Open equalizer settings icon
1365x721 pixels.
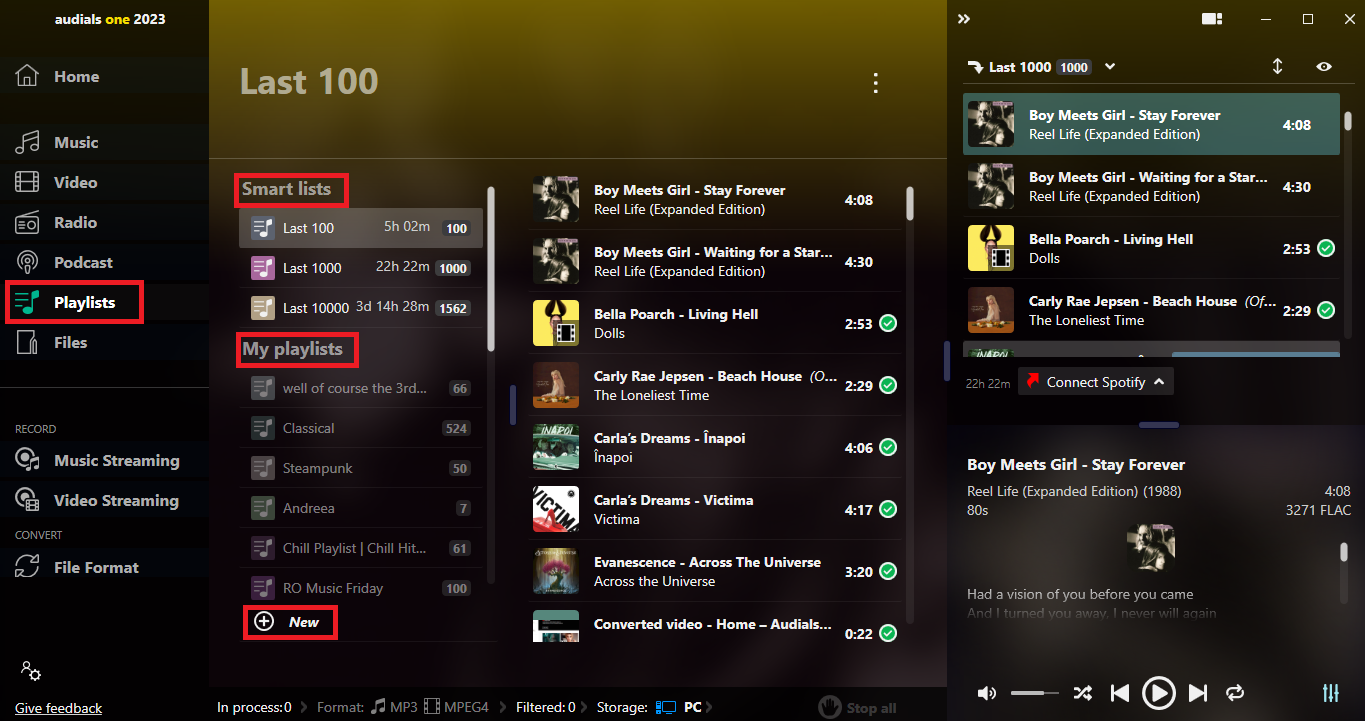pyautogui.click(x=1331, y=693)
